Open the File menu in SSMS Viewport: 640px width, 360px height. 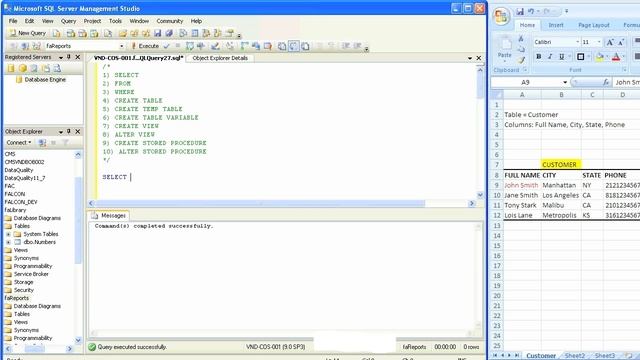coord(13,21)
